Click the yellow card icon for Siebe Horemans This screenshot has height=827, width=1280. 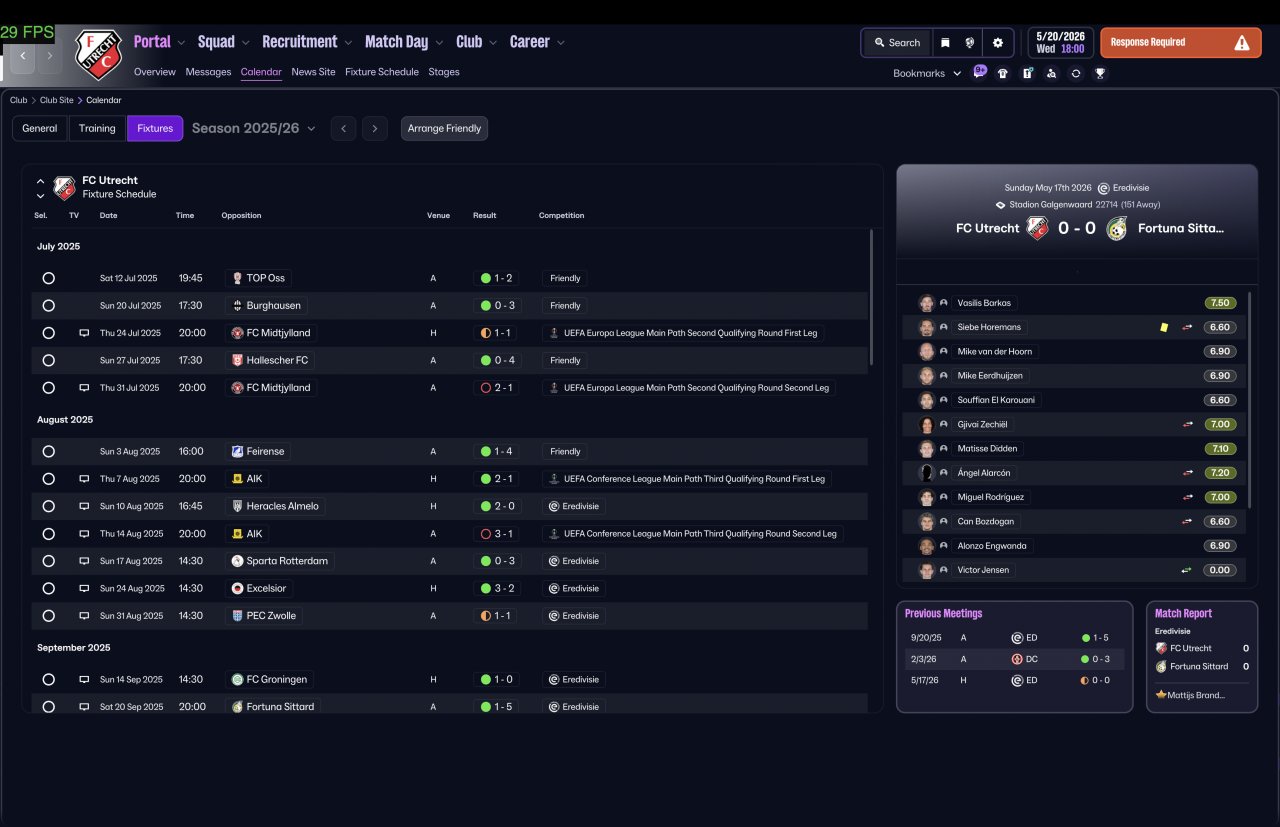point(1164,327)
